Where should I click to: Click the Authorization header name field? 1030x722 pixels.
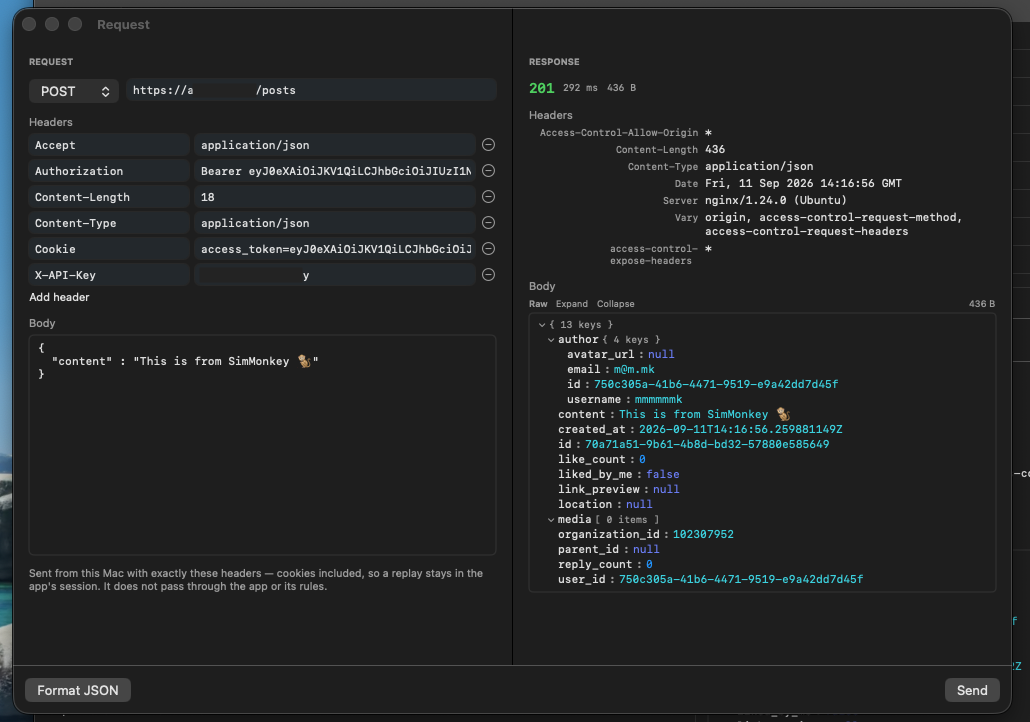tap(109, 171)
